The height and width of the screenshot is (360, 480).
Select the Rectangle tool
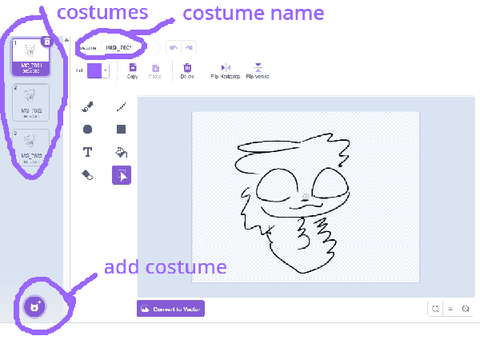tap(121, 129)
